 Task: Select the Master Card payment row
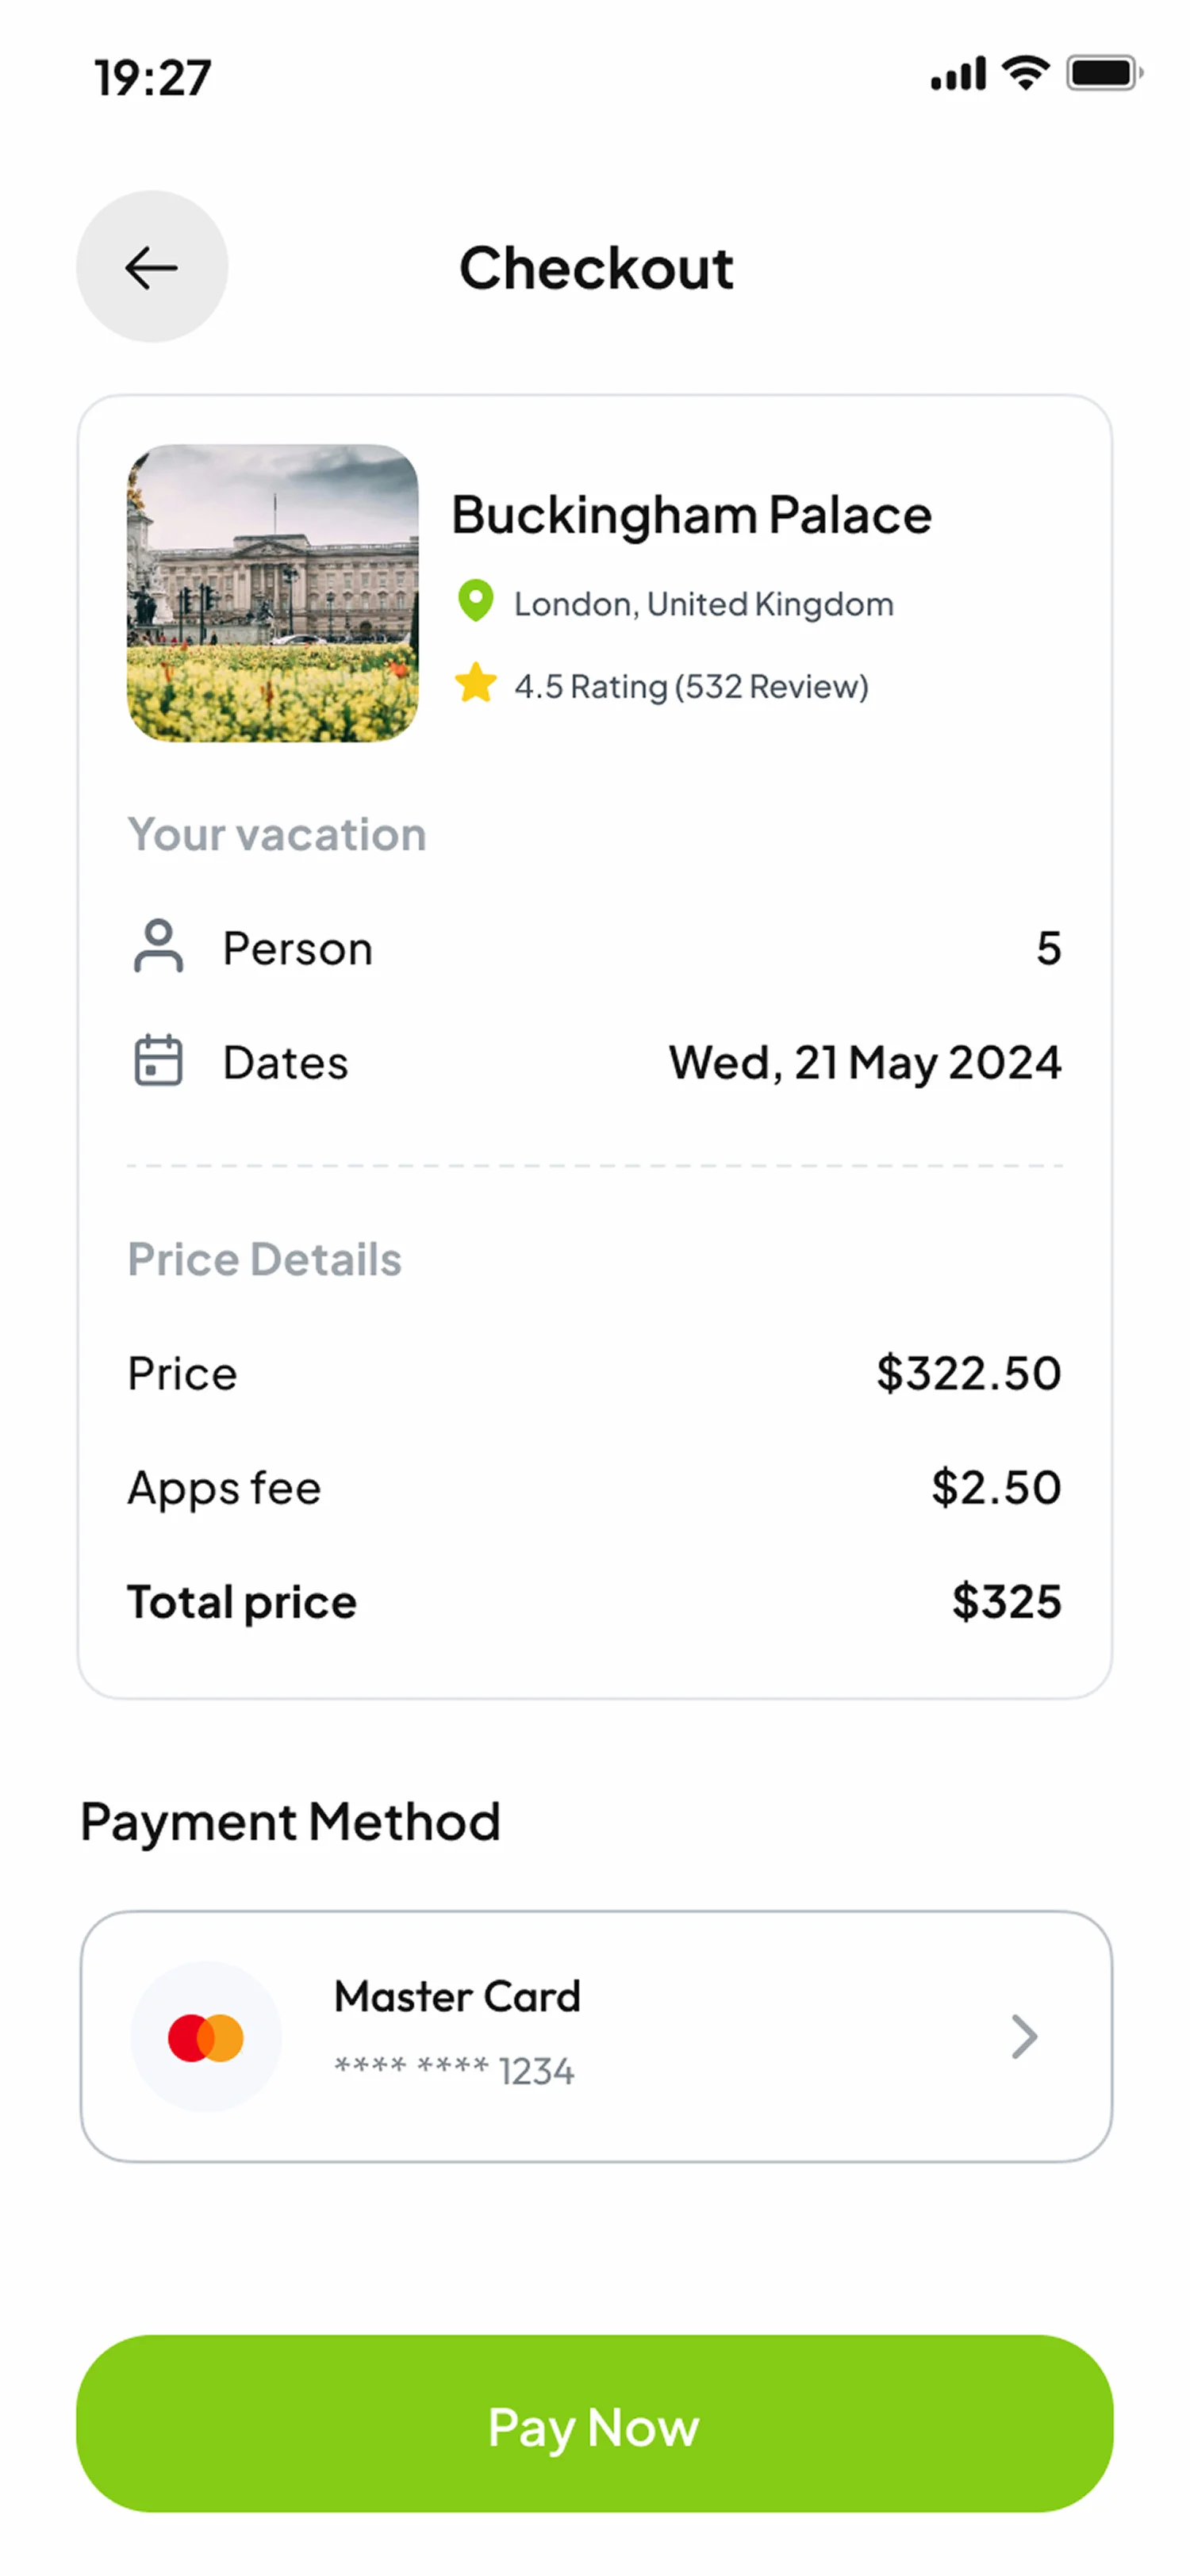click(x=595, y=2037)
